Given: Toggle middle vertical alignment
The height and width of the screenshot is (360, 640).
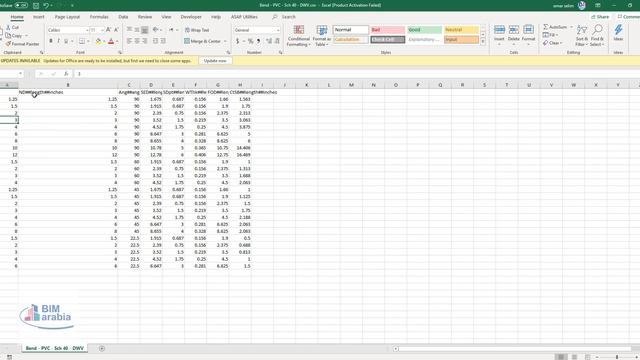Looking at the screenshot, I should [137, 30].
